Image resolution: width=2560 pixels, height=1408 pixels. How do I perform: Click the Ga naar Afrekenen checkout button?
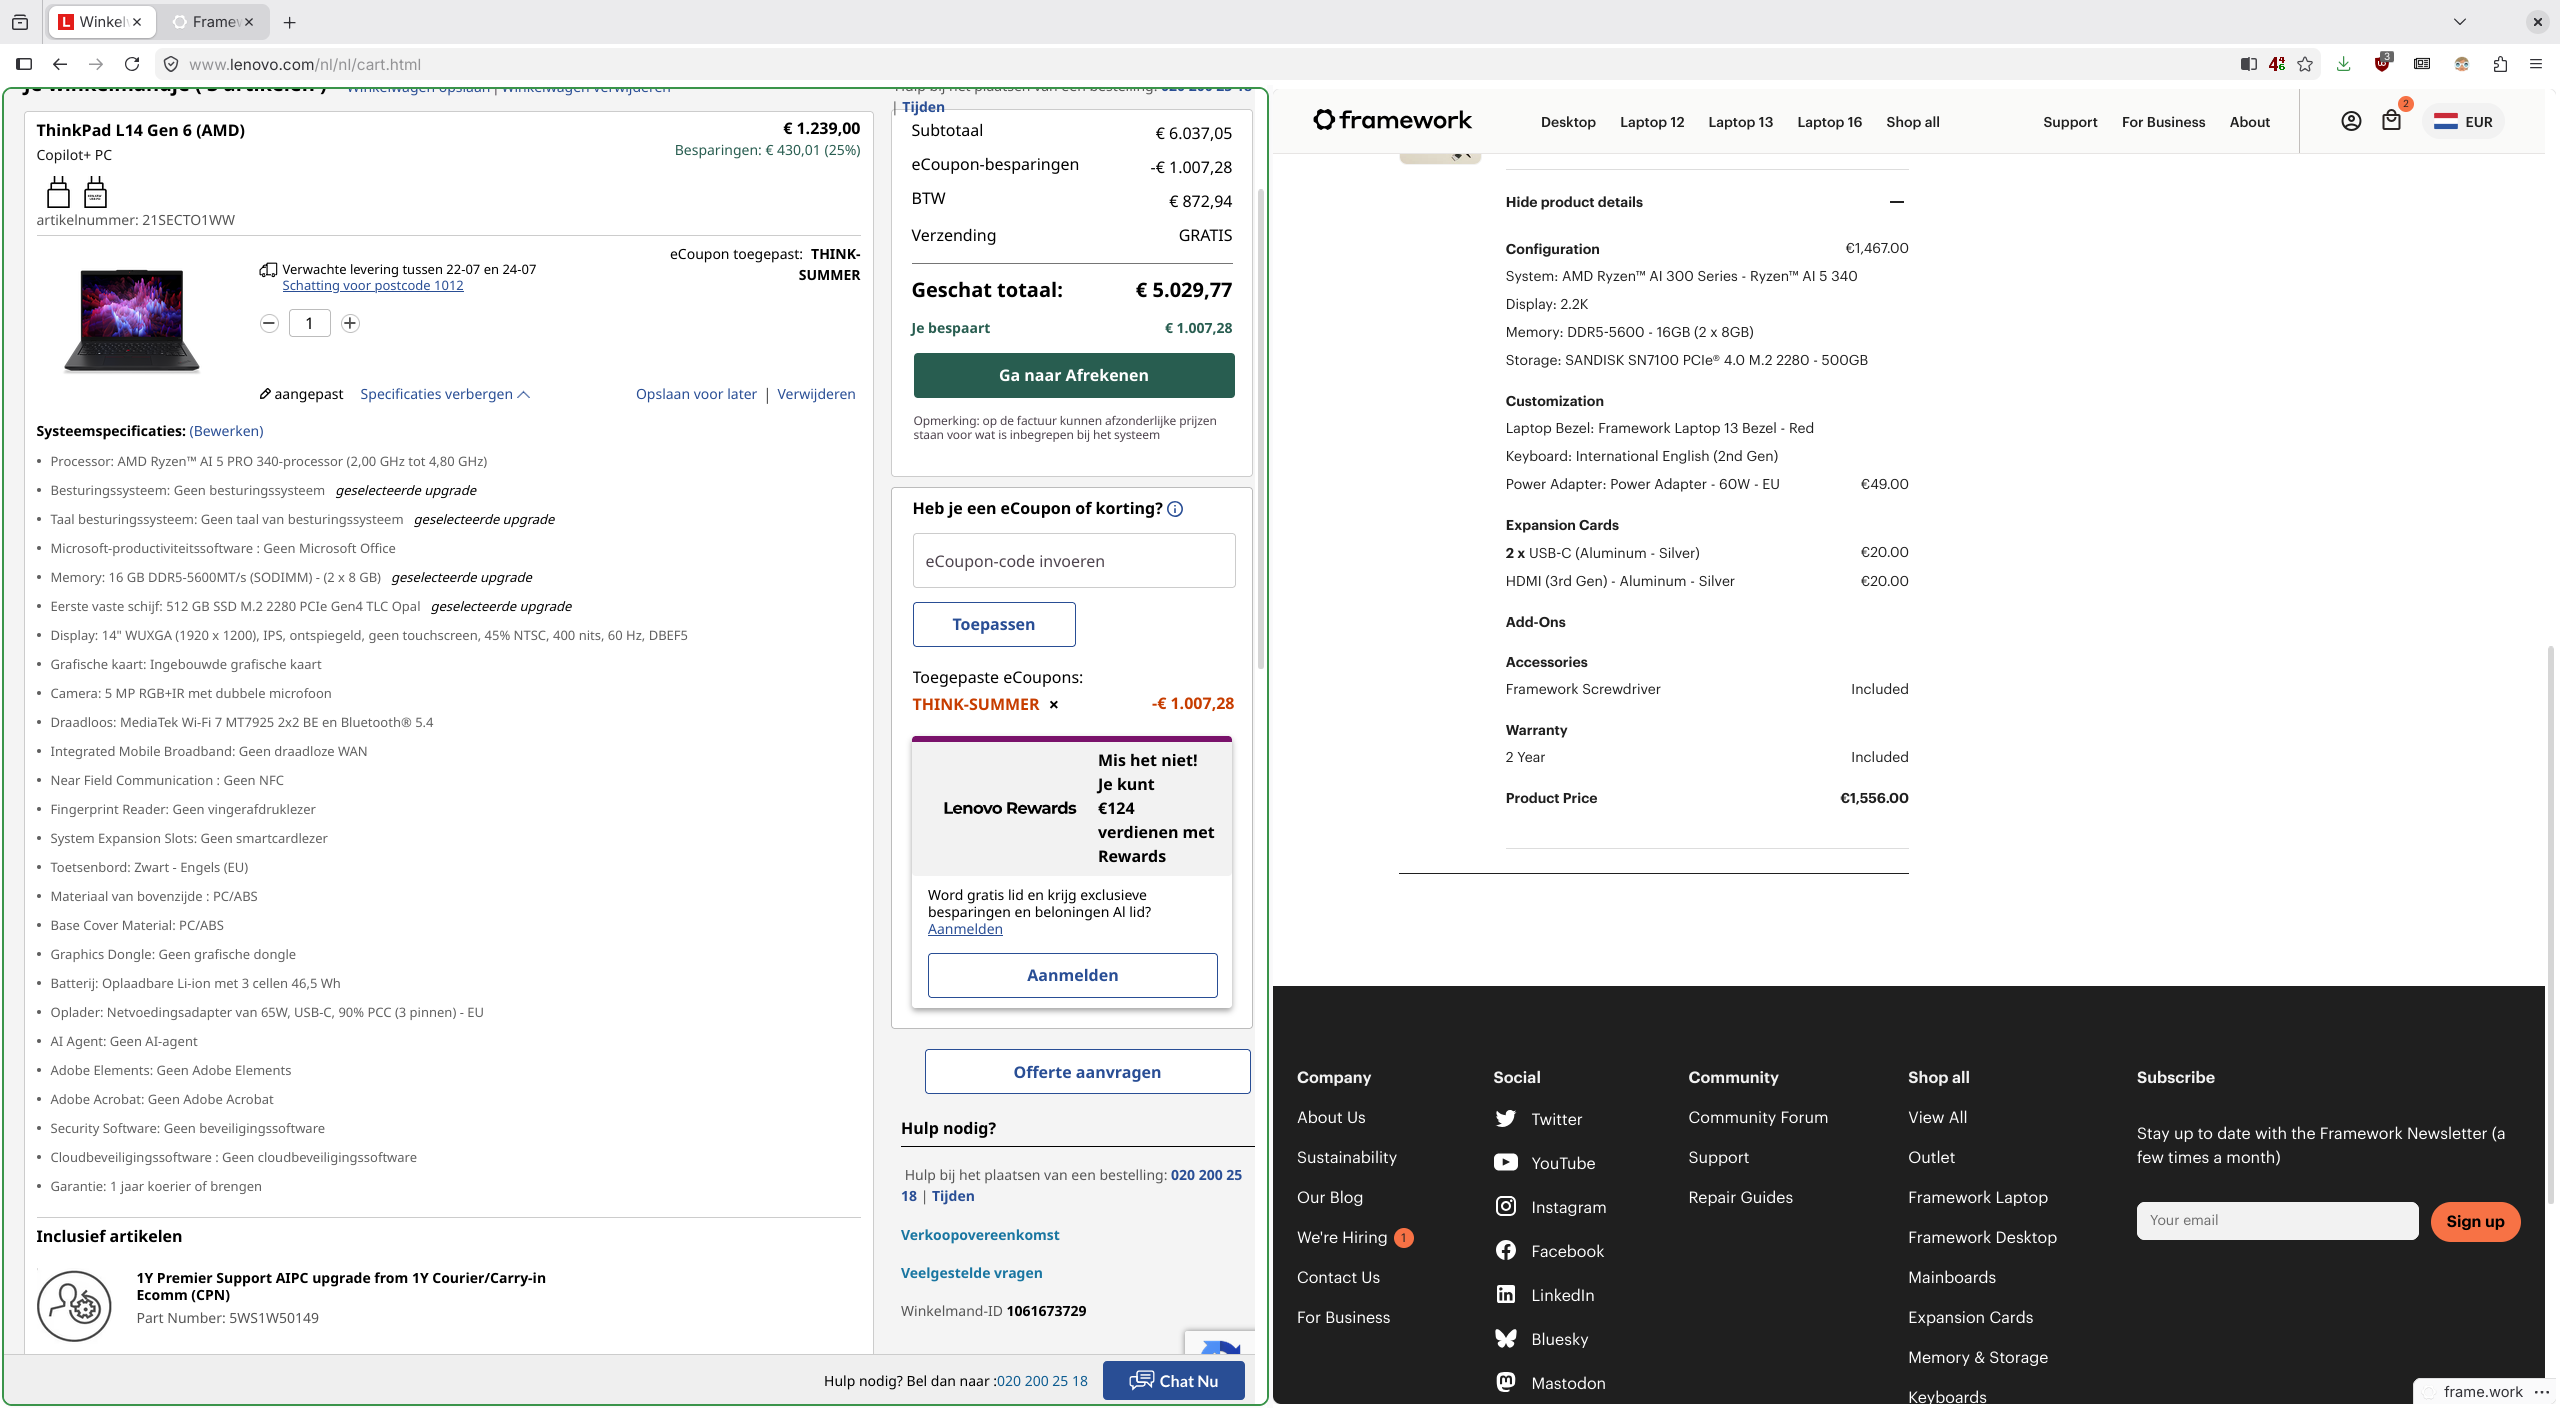1074,375
